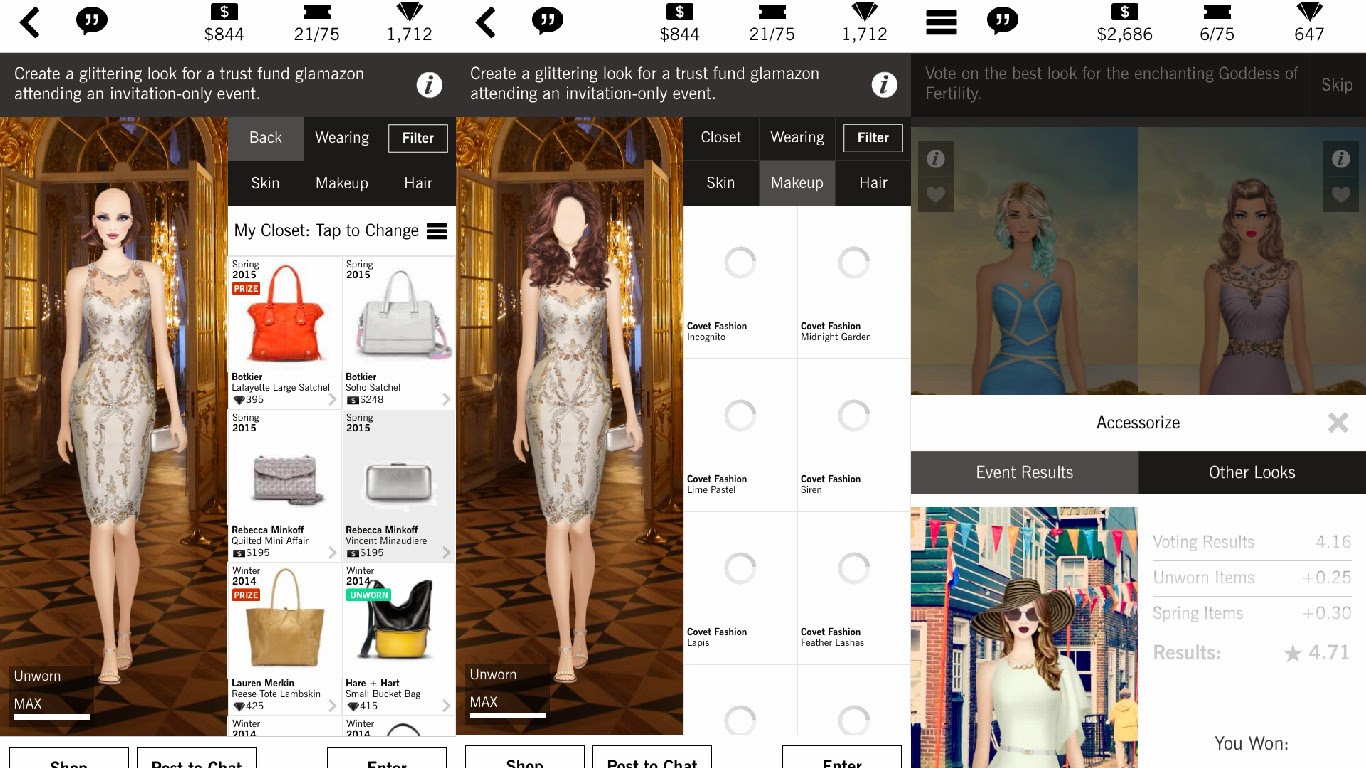
Task: Skip voting on the Goddess of Fertility
Action: [1337, 85]
